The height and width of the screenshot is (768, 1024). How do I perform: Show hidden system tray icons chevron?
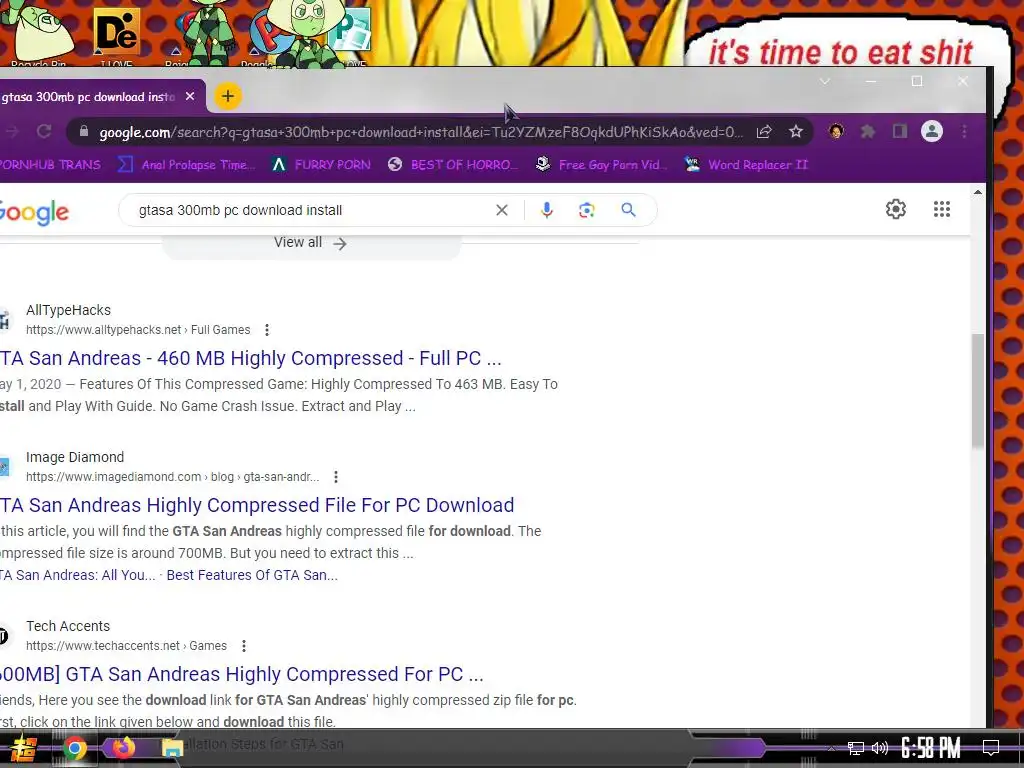pos(831,748)
